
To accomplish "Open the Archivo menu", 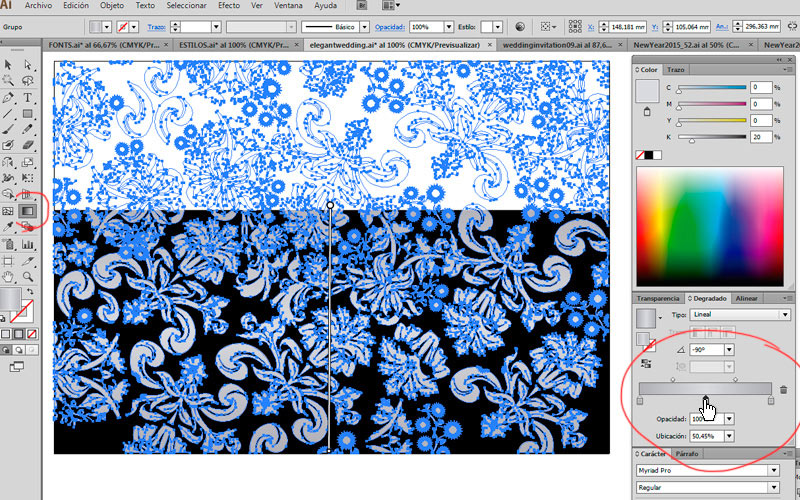I will tap(38, 6).
